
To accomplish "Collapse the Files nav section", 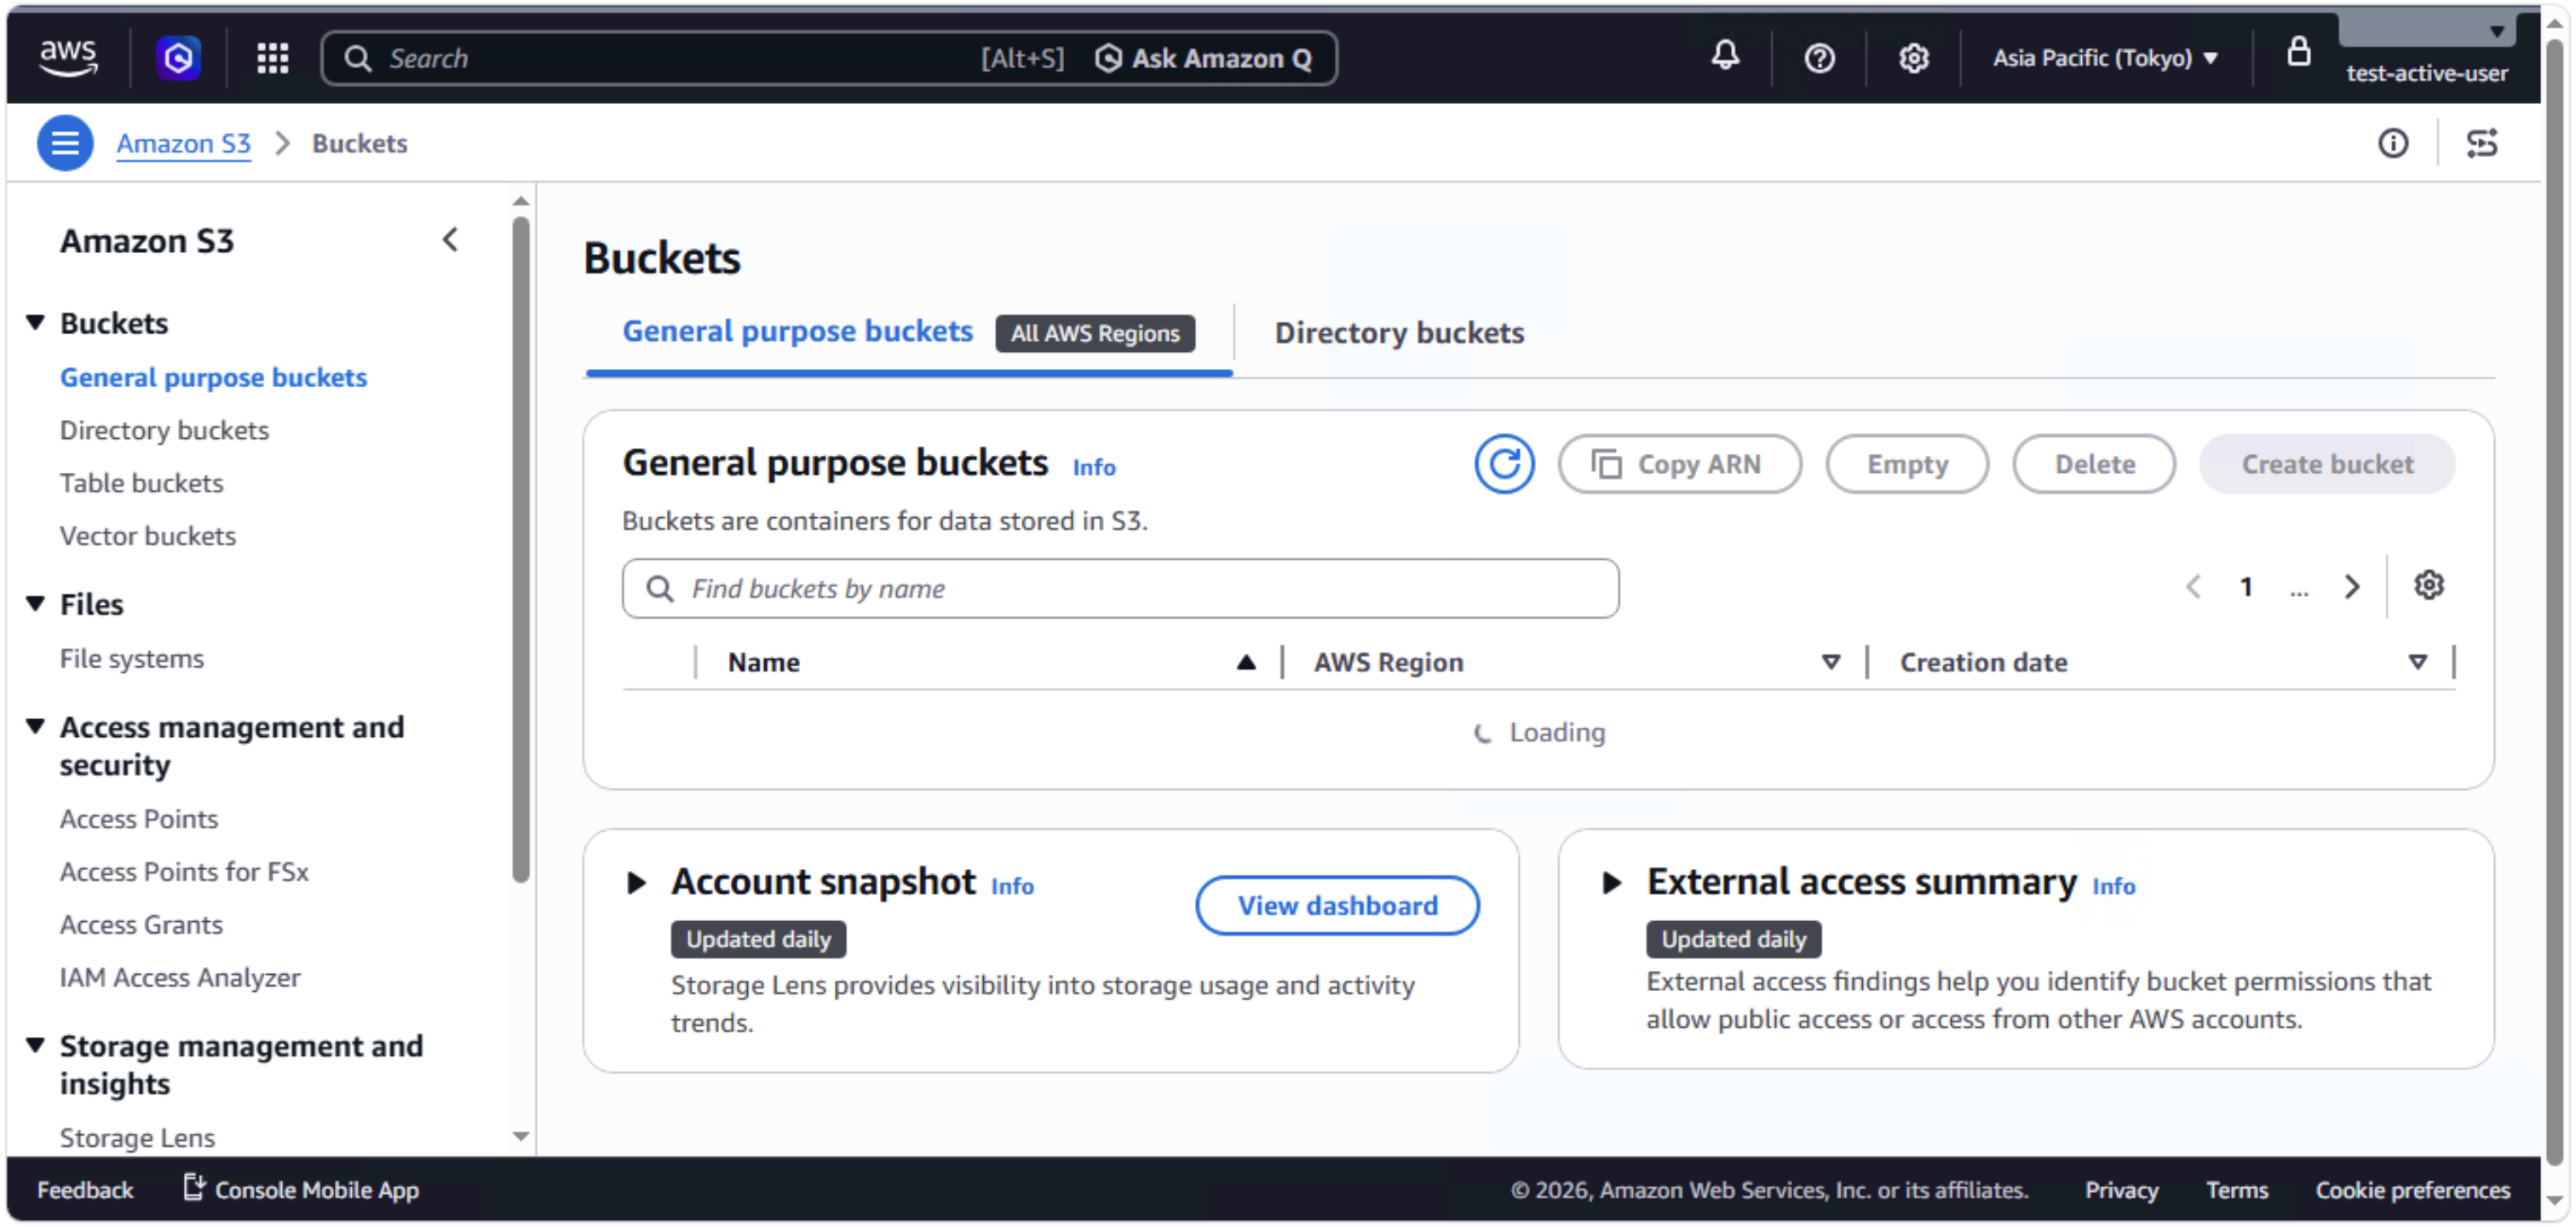I will pos(35,604).
